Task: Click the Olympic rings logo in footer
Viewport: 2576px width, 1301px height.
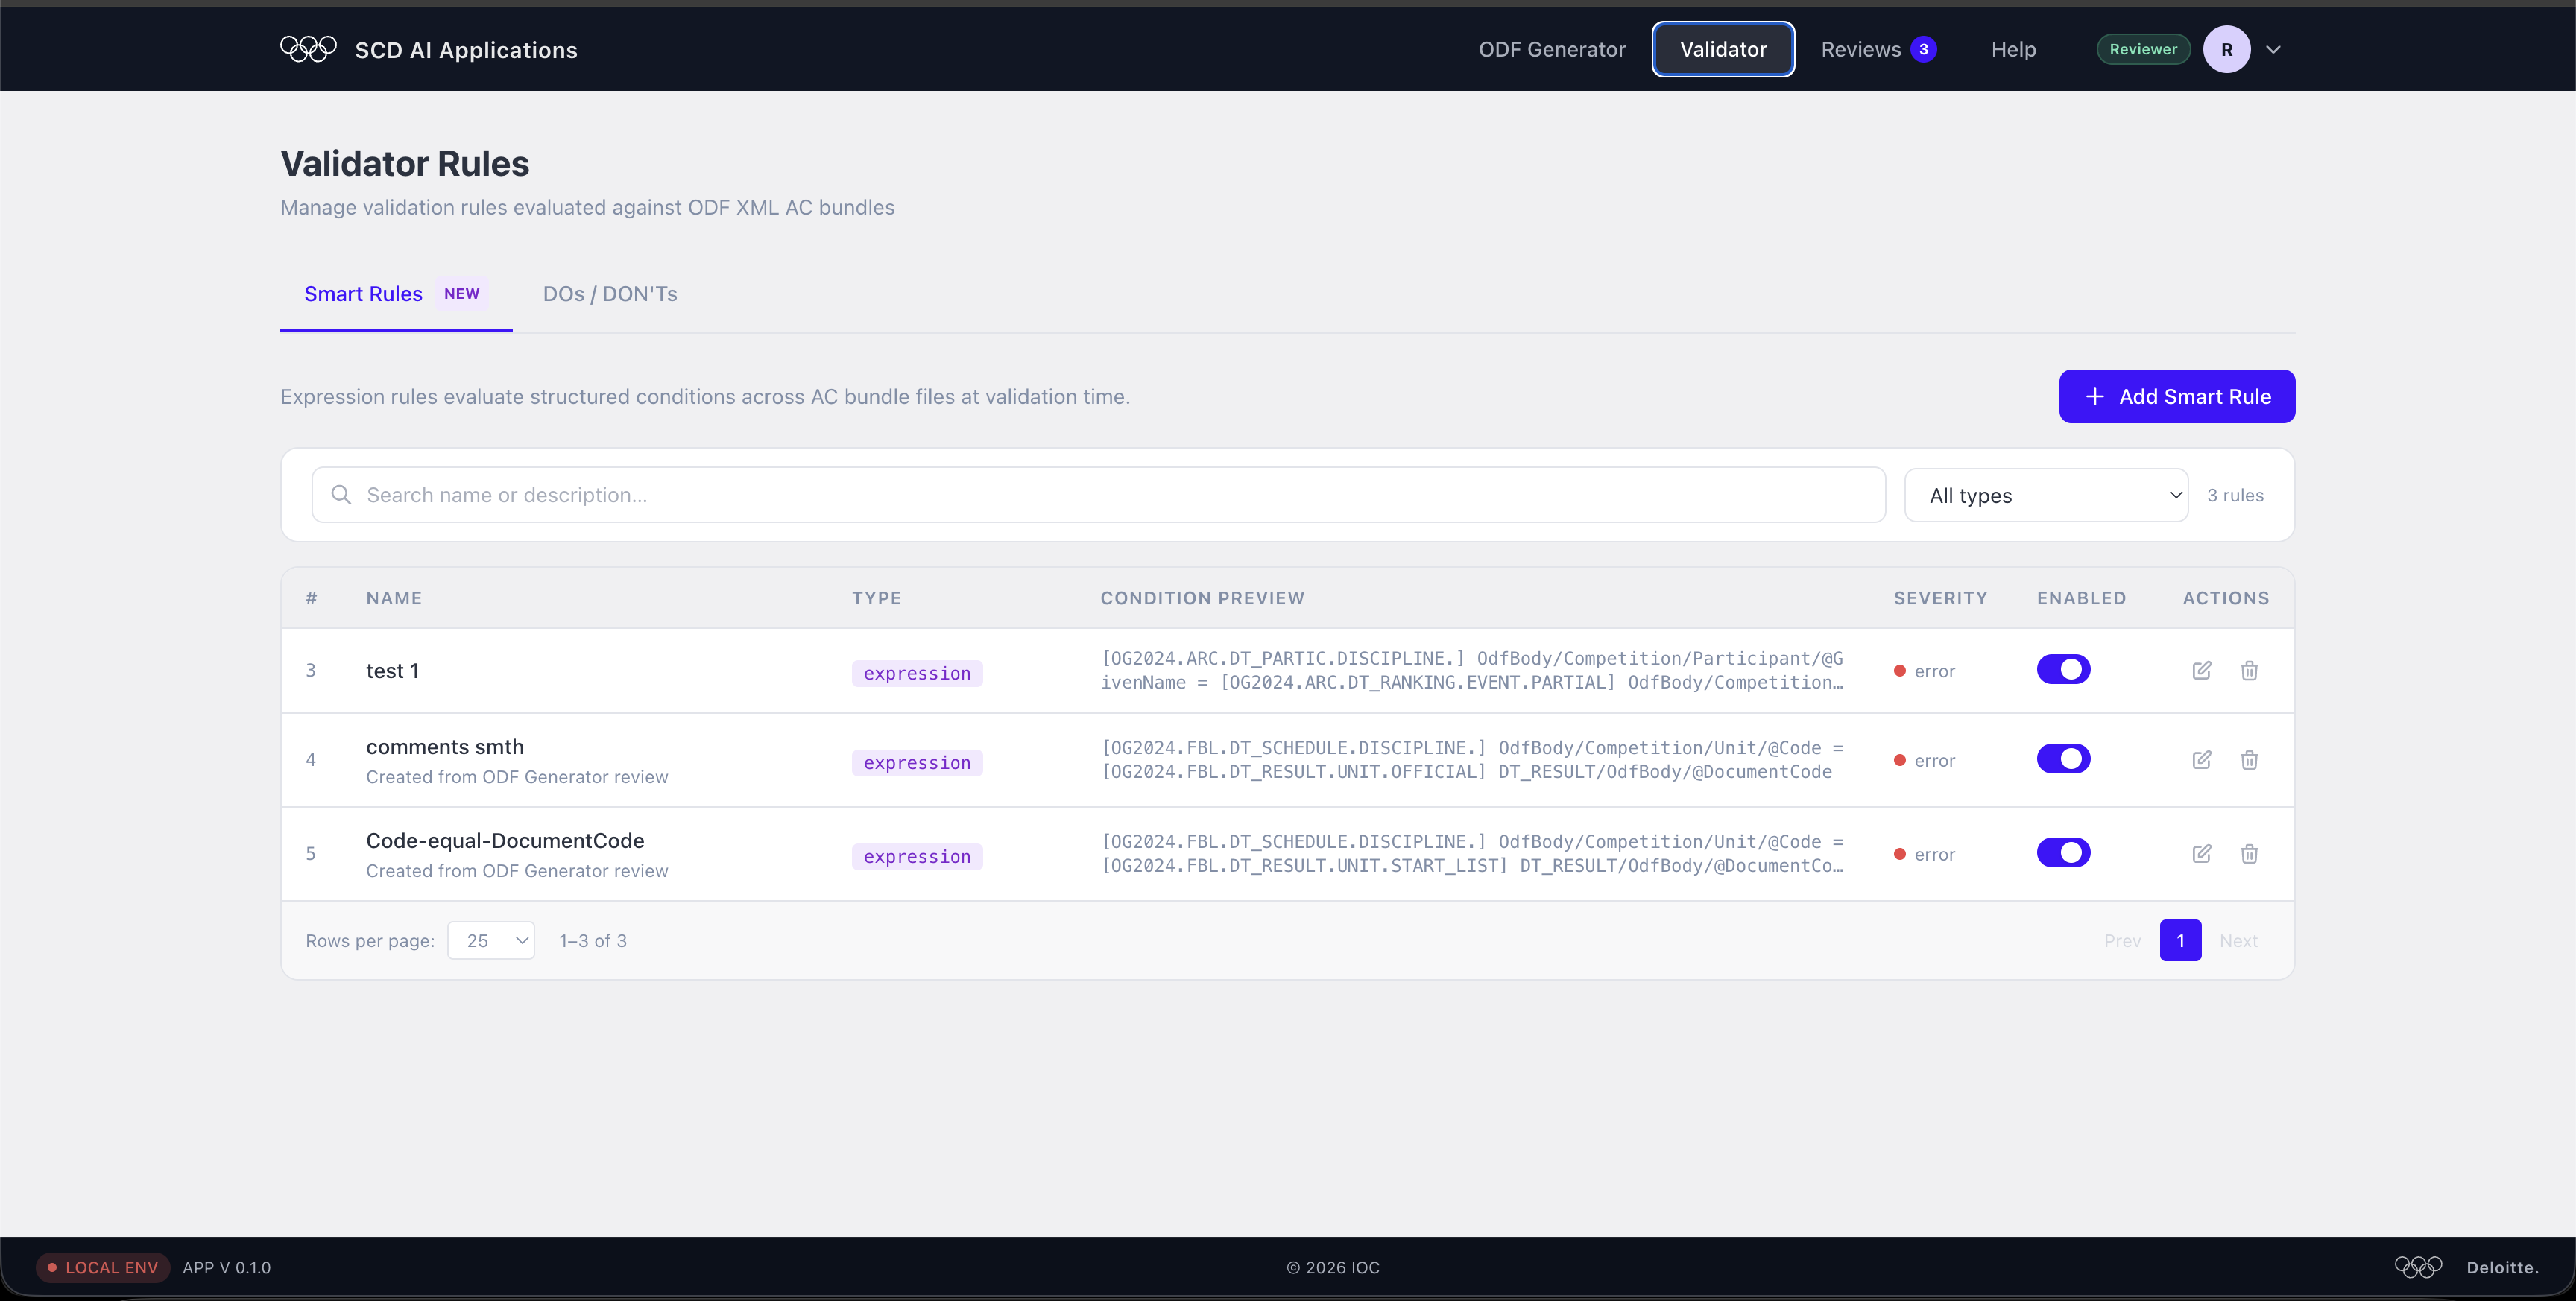Action: 2418,1267
